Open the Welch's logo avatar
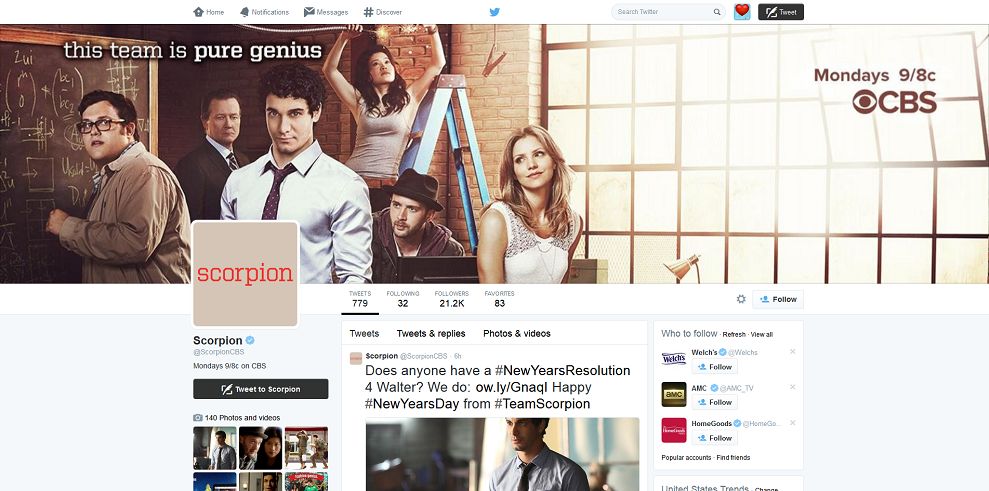This screenshot has height=491, width=989. tap(674, 358)
